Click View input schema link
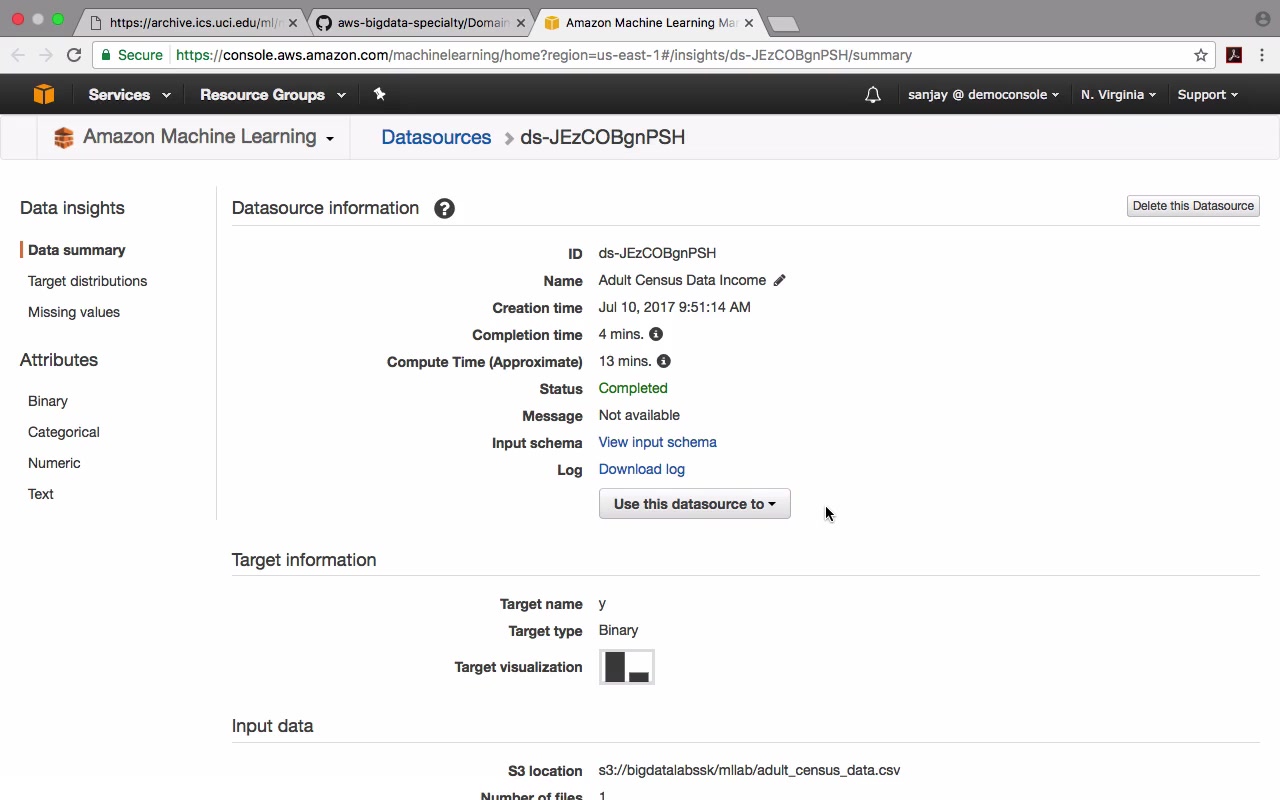 pyautogui.click(x=657, y=442)
